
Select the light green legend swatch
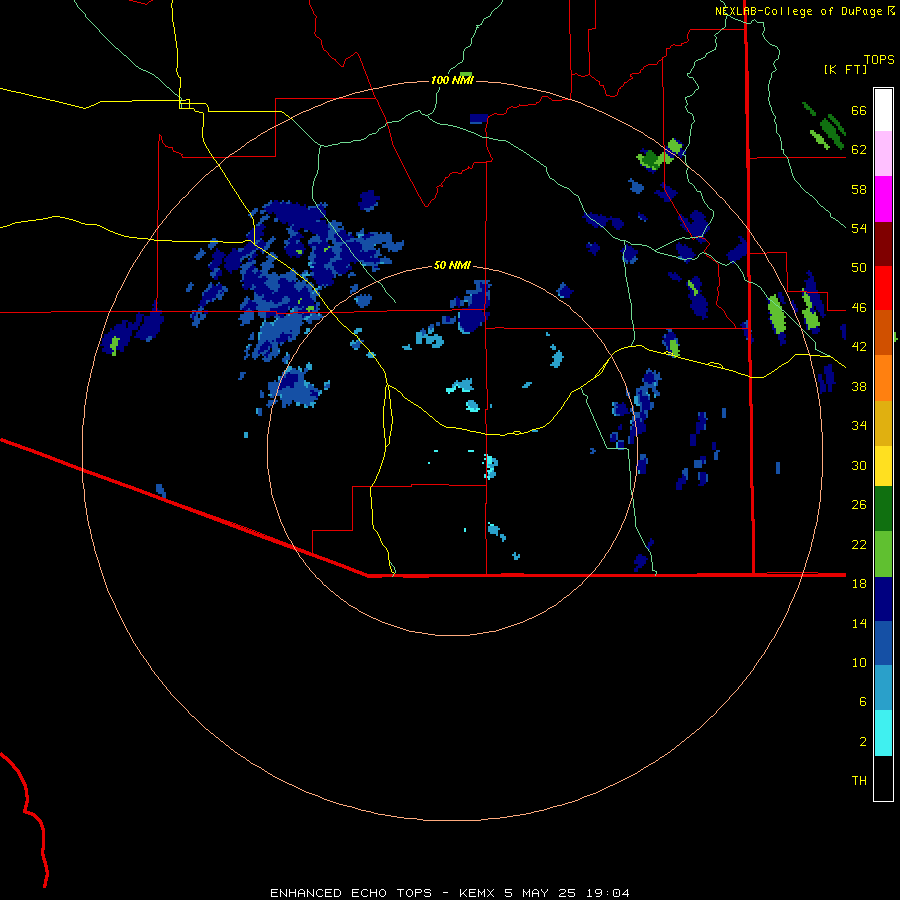[883, 554]
